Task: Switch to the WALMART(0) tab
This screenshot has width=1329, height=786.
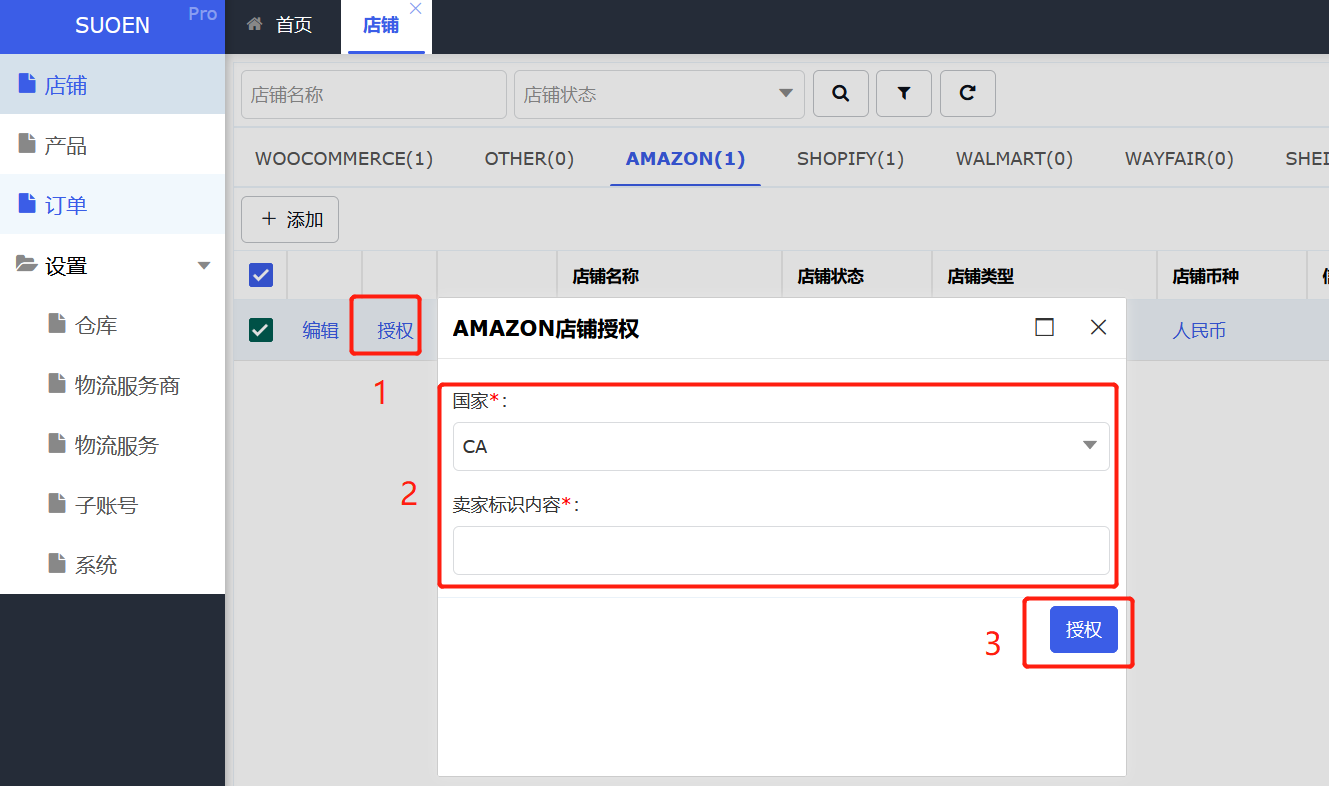Action: (x=1014, y=159)
